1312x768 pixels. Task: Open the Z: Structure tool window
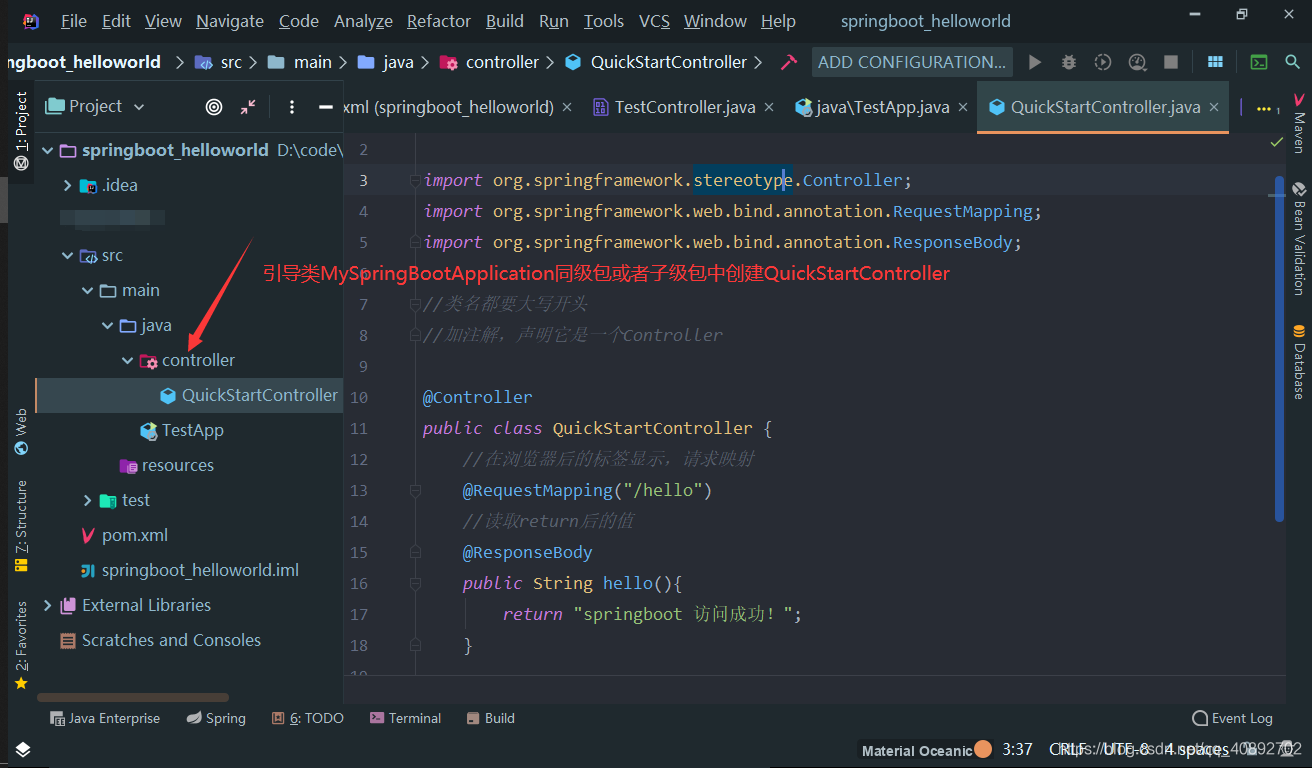21,526
